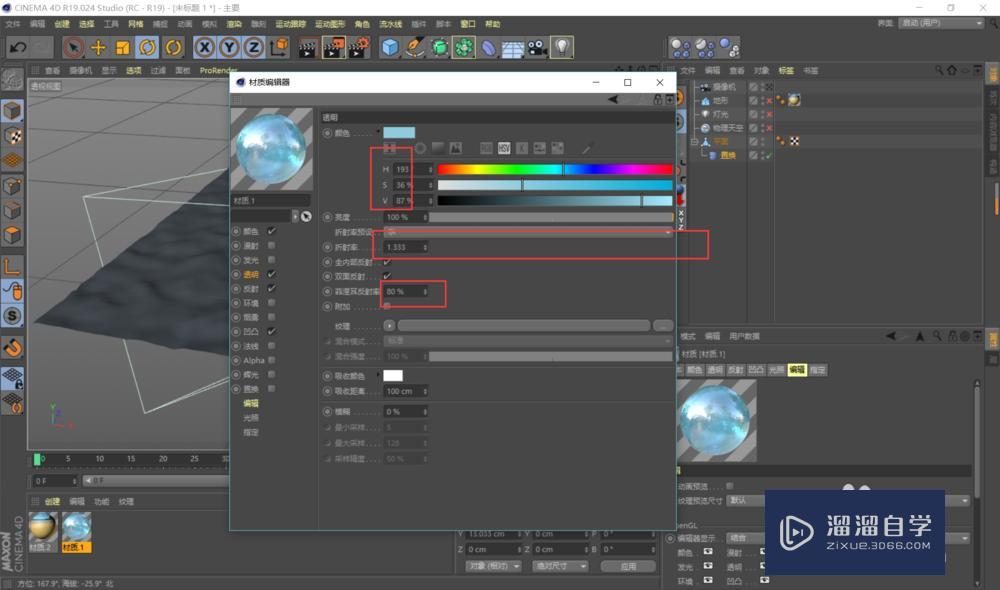The height and width of the screenshot is (590, 1000).
Task: Add a cube primitive object
Action: point(390,48)
